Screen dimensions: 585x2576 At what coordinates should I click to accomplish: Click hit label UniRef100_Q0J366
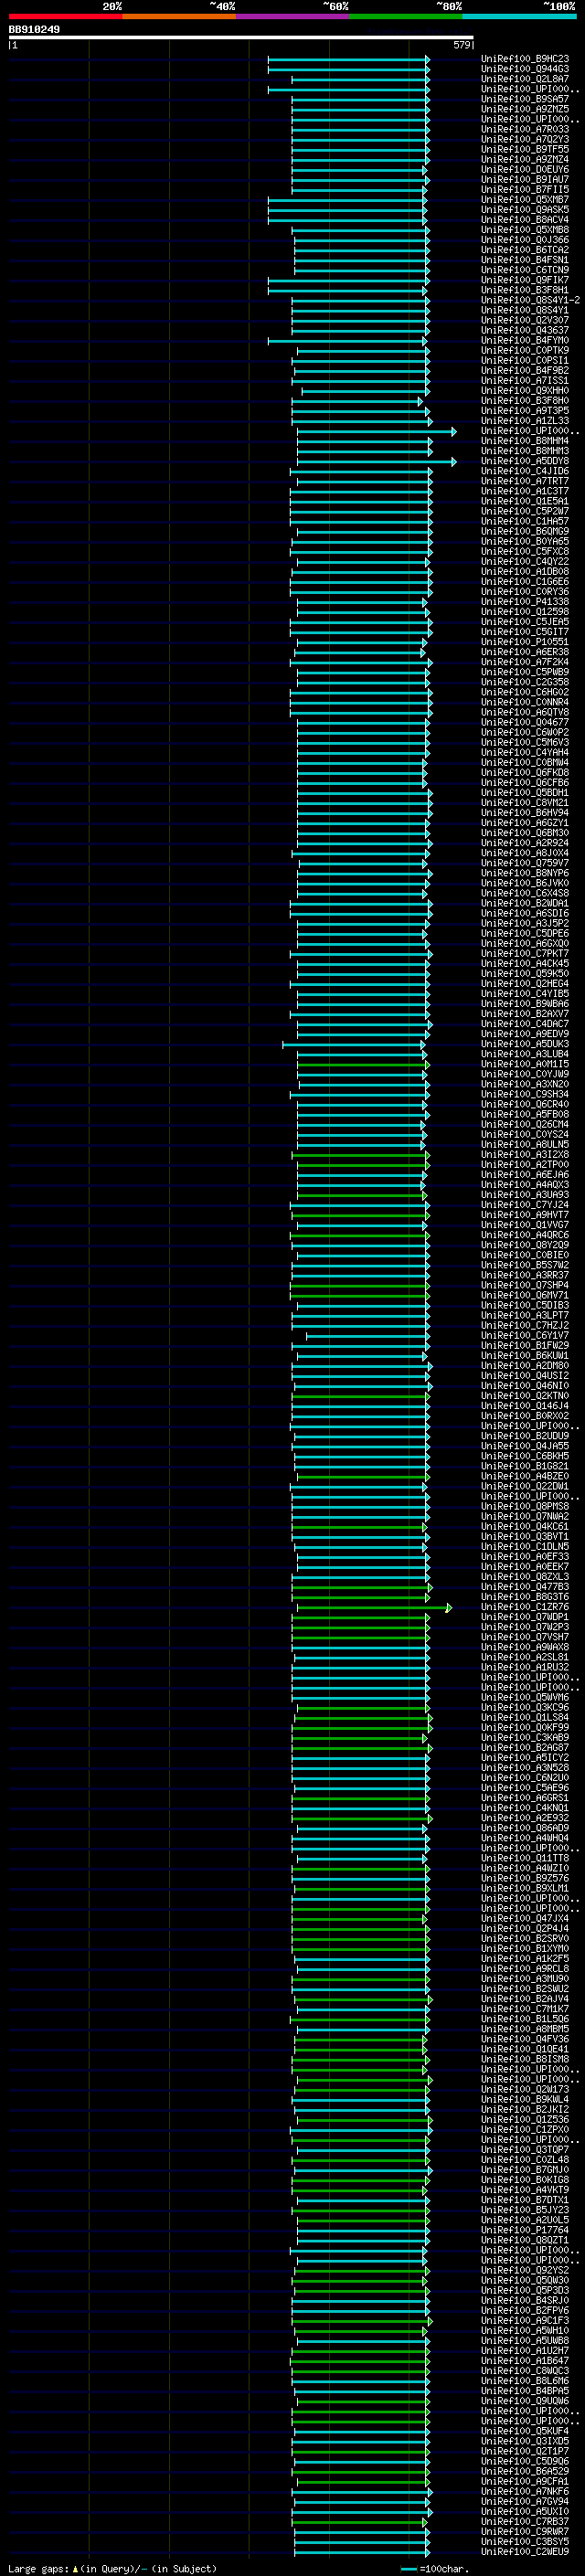tap(524, 240)
